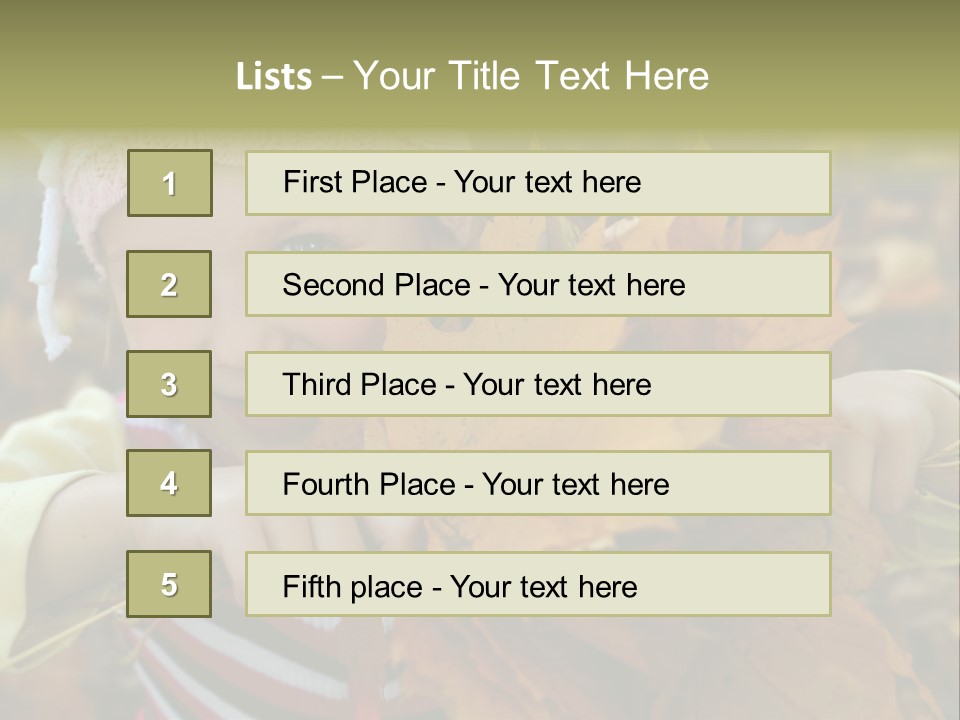The width and height of the screenshot is (960, 720).
Task: Click the child's eye in background photo
Action: point(312,240)
